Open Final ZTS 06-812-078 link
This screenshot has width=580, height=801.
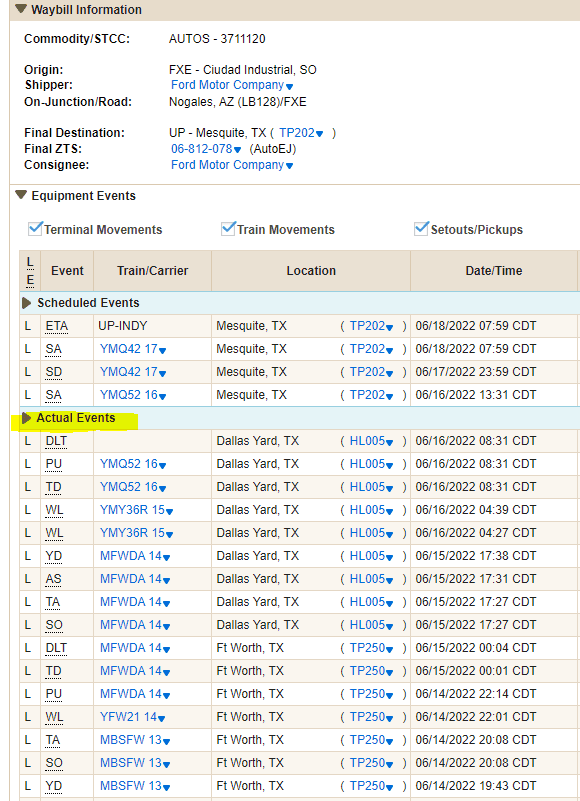click(x=206, y=149)
